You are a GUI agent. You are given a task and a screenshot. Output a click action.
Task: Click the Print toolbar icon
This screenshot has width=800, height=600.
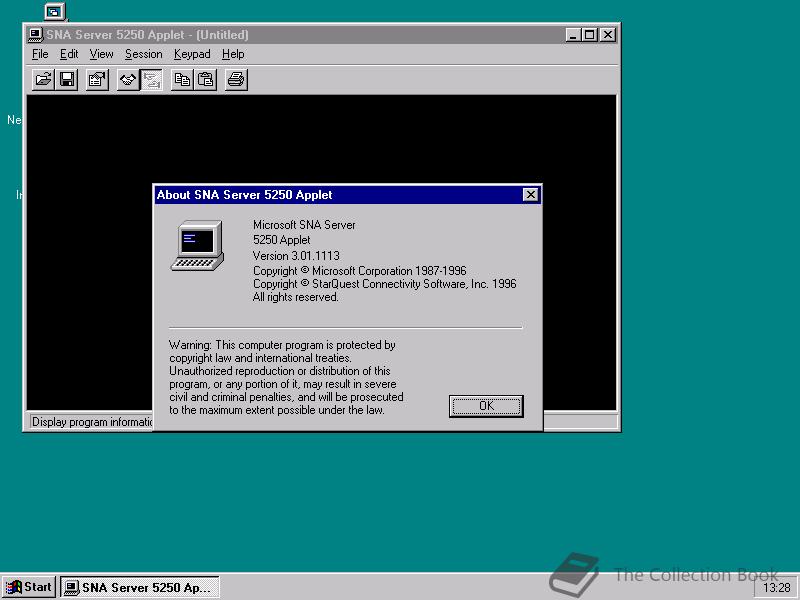(236, 80)
